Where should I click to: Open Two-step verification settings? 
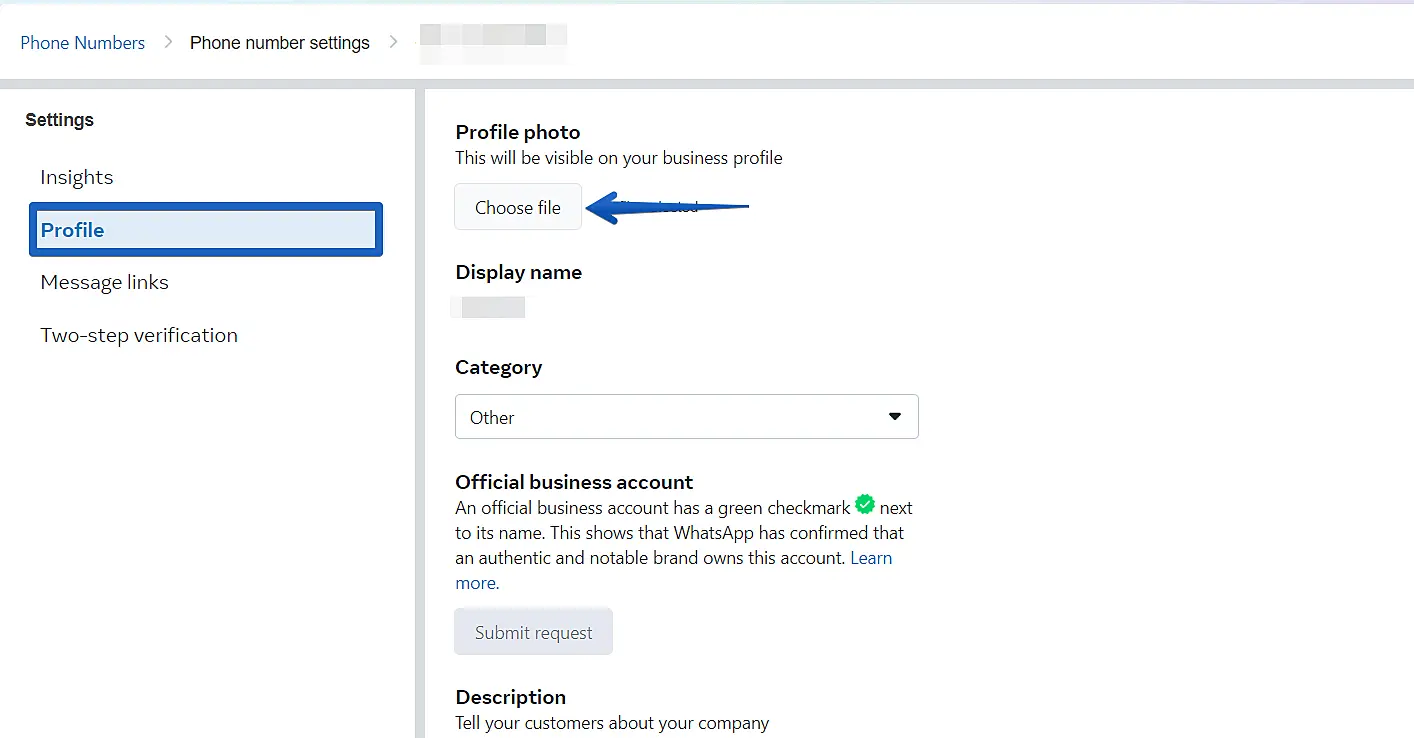tap(139, 336)
